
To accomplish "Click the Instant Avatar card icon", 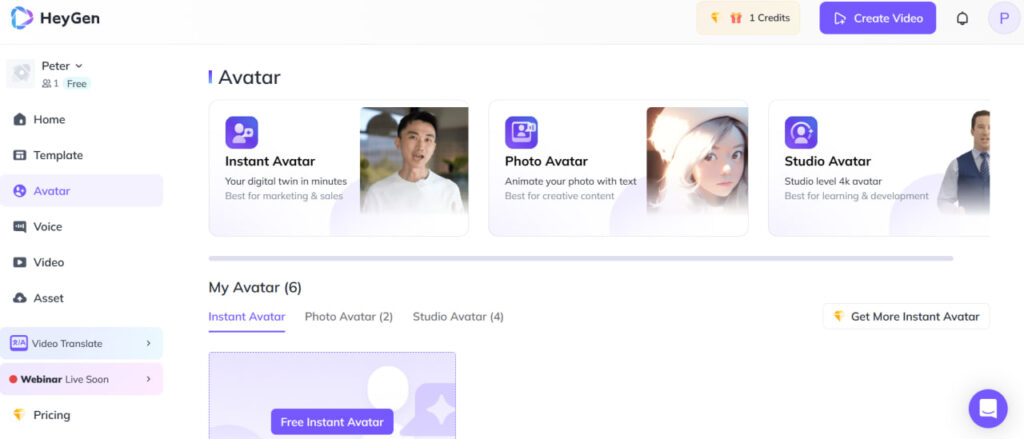I will [242, 133].
